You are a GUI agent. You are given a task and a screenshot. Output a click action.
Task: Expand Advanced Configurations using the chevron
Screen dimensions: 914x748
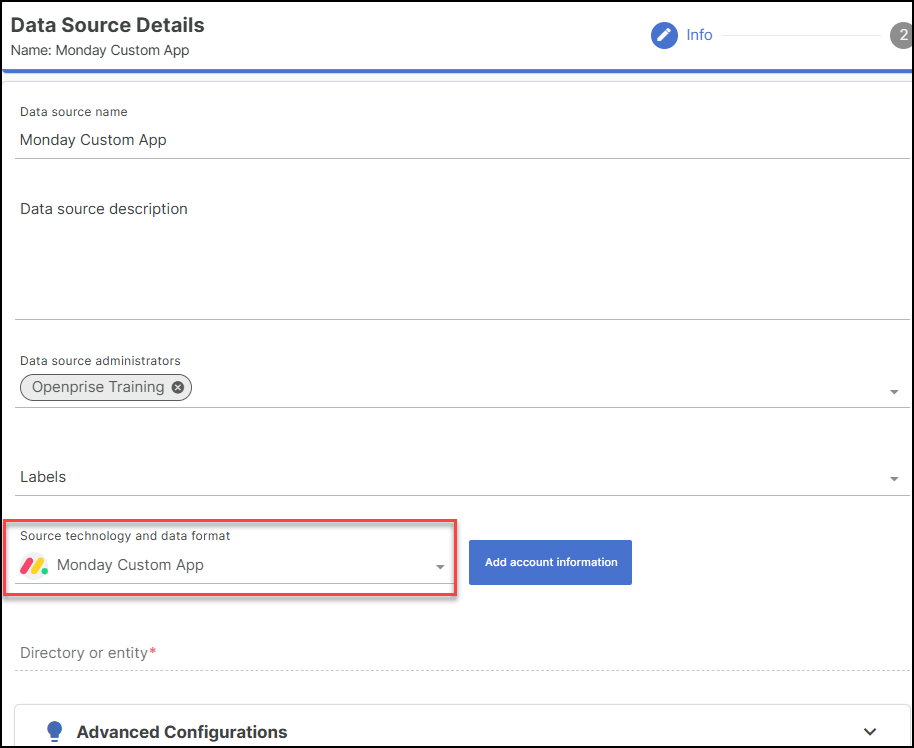click(869, 732)
